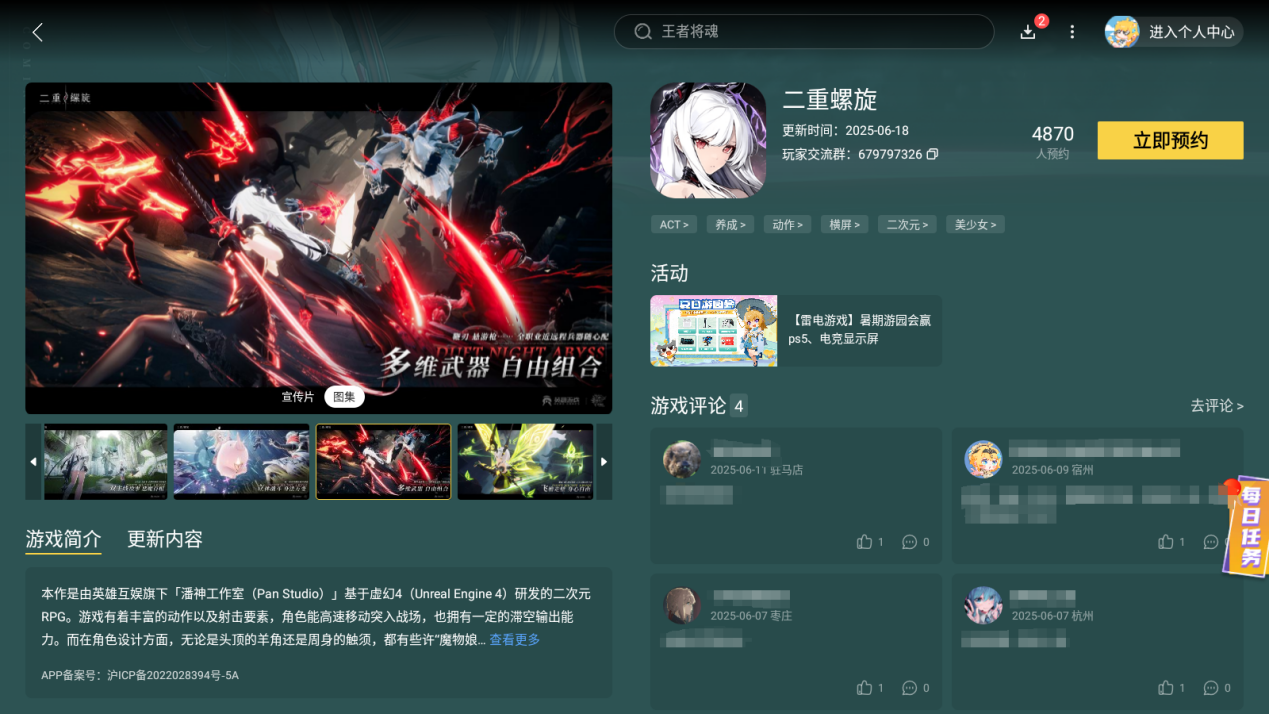Open the avatar of the 宿州 reviewer

(x=983, y=460)
